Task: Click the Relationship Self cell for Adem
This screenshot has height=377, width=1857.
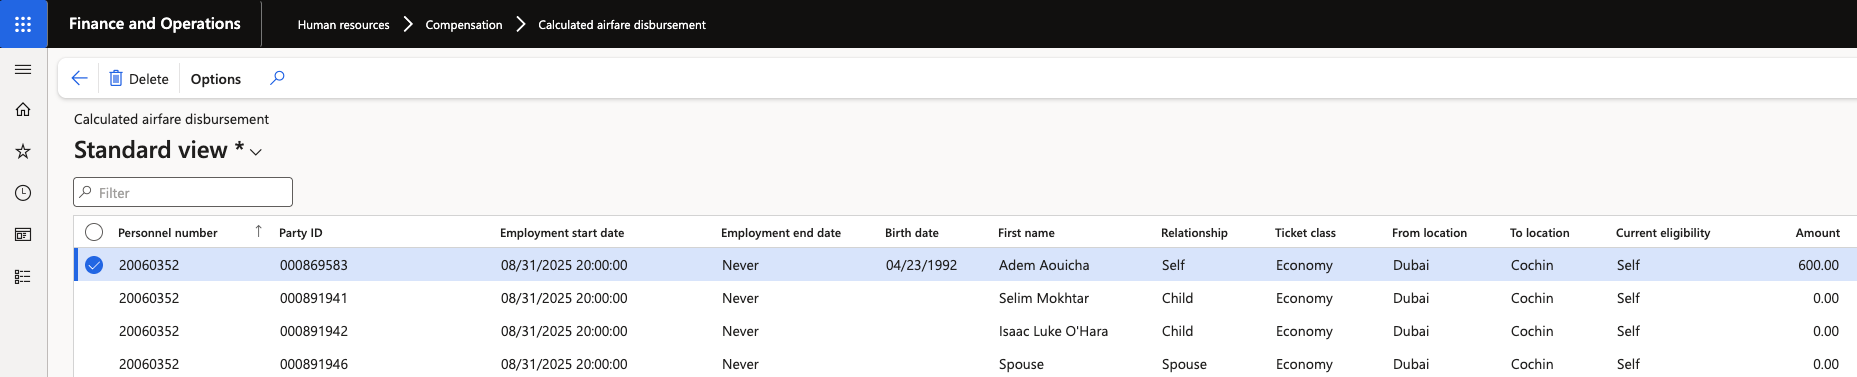Action: [x=1173, y=265]
